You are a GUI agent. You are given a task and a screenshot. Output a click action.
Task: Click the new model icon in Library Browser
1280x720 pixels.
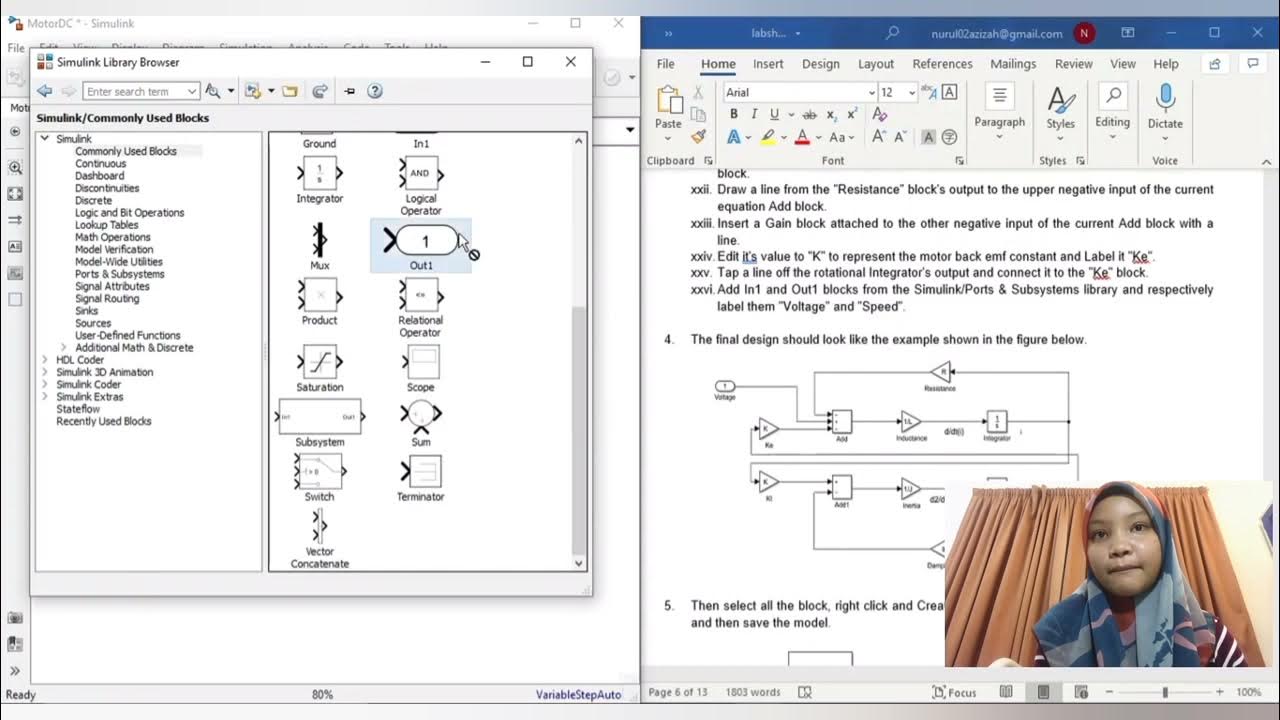(252, 91)
